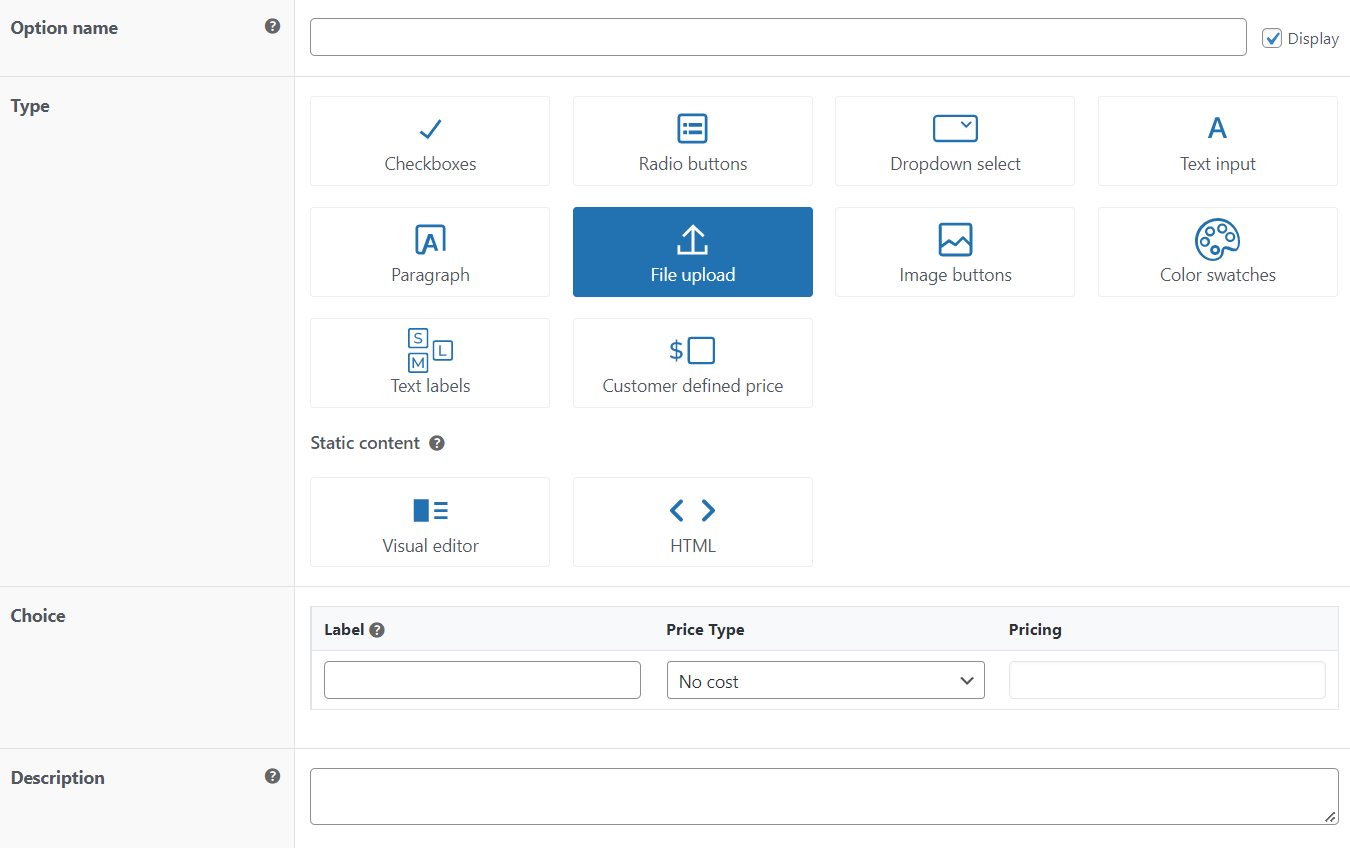Choose the Dropdown select option type

[954, 141]
